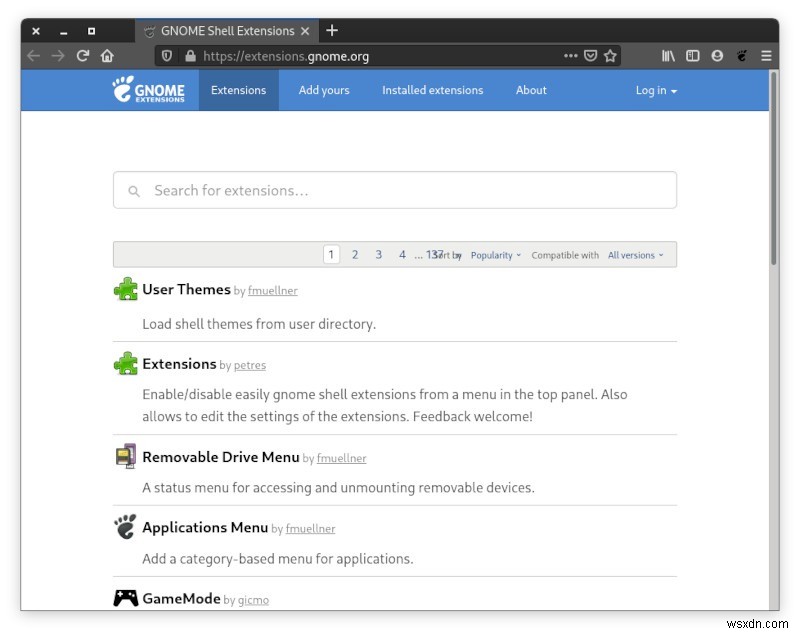Switch to the Installed extensions tab
Screen dimensions: 800x634
[x=432, y=90]
